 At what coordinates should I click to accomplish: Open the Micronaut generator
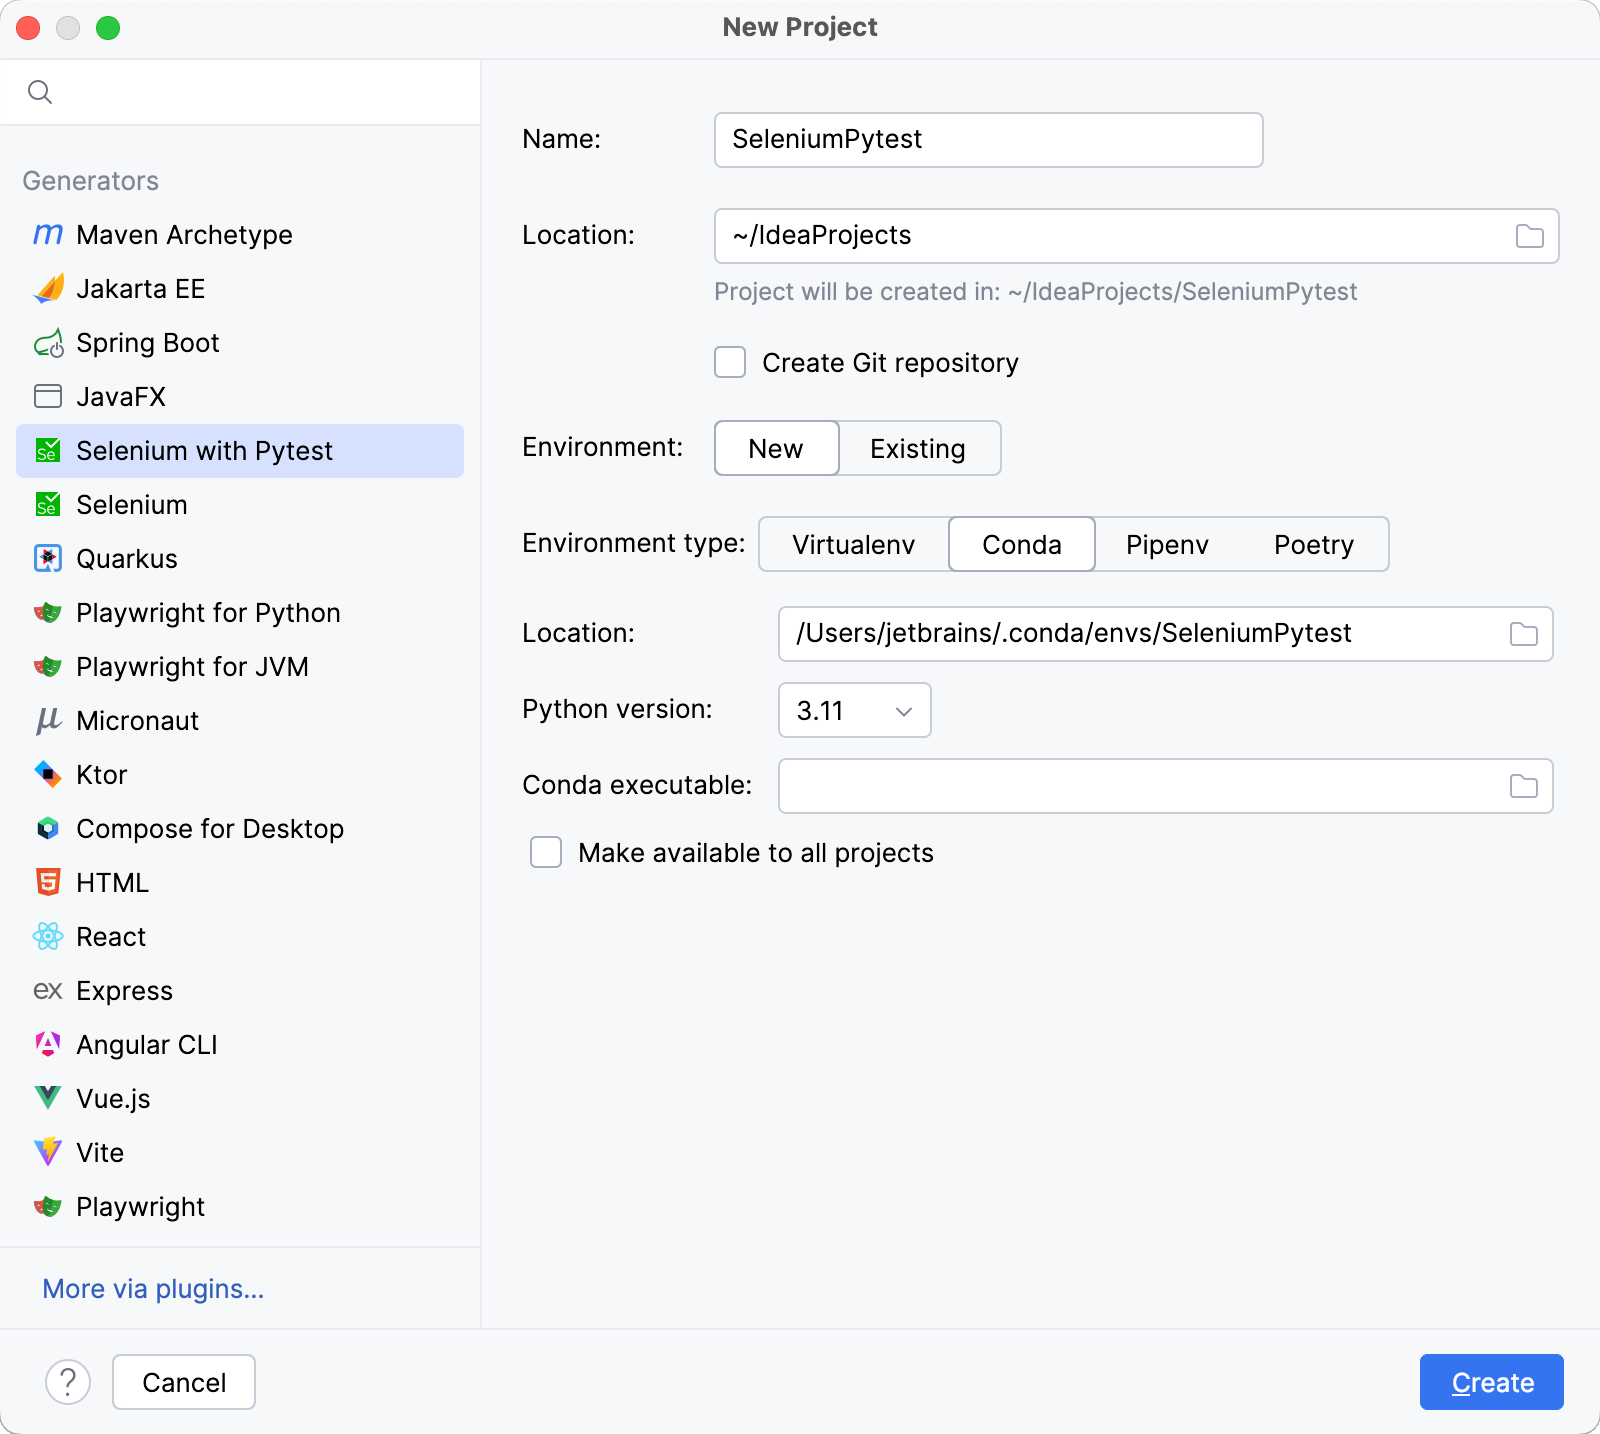tap(137, 720)
